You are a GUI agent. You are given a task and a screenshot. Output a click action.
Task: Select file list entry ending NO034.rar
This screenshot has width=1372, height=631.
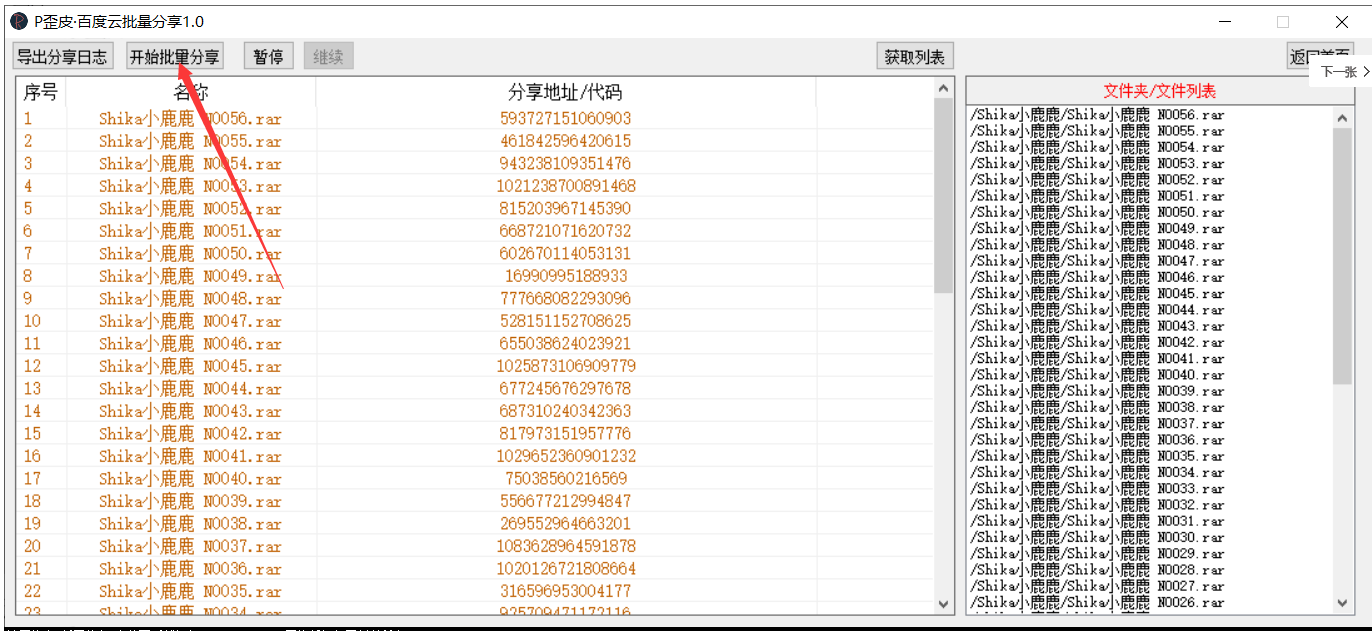(1097, 472)
